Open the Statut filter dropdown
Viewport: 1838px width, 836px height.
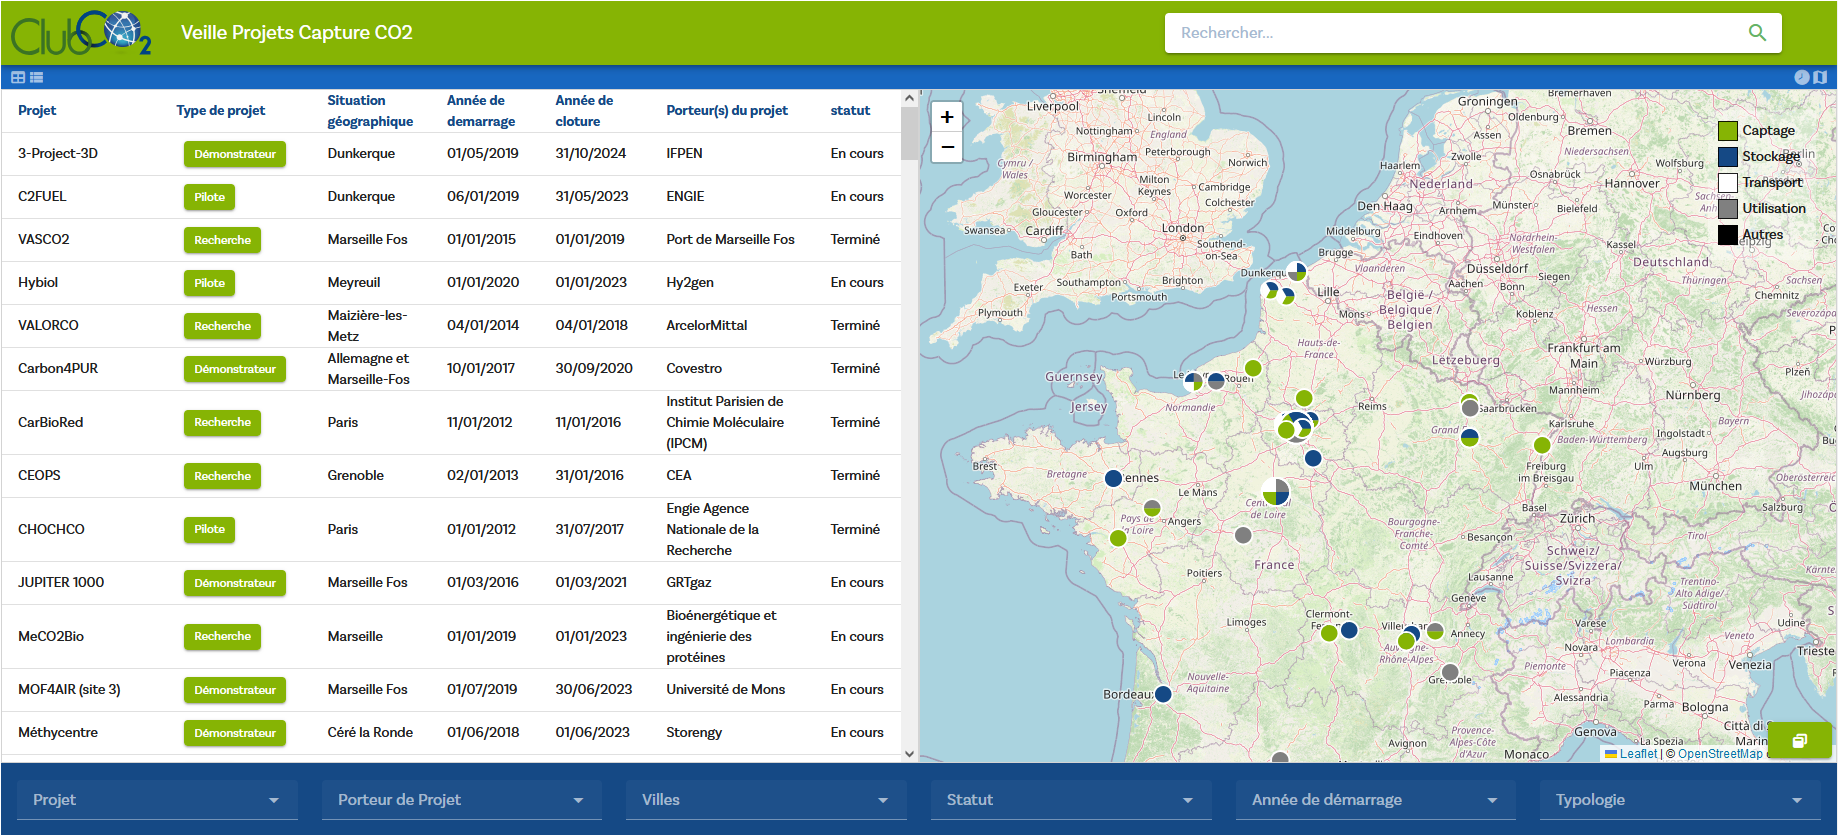(x=1071, y=800)
